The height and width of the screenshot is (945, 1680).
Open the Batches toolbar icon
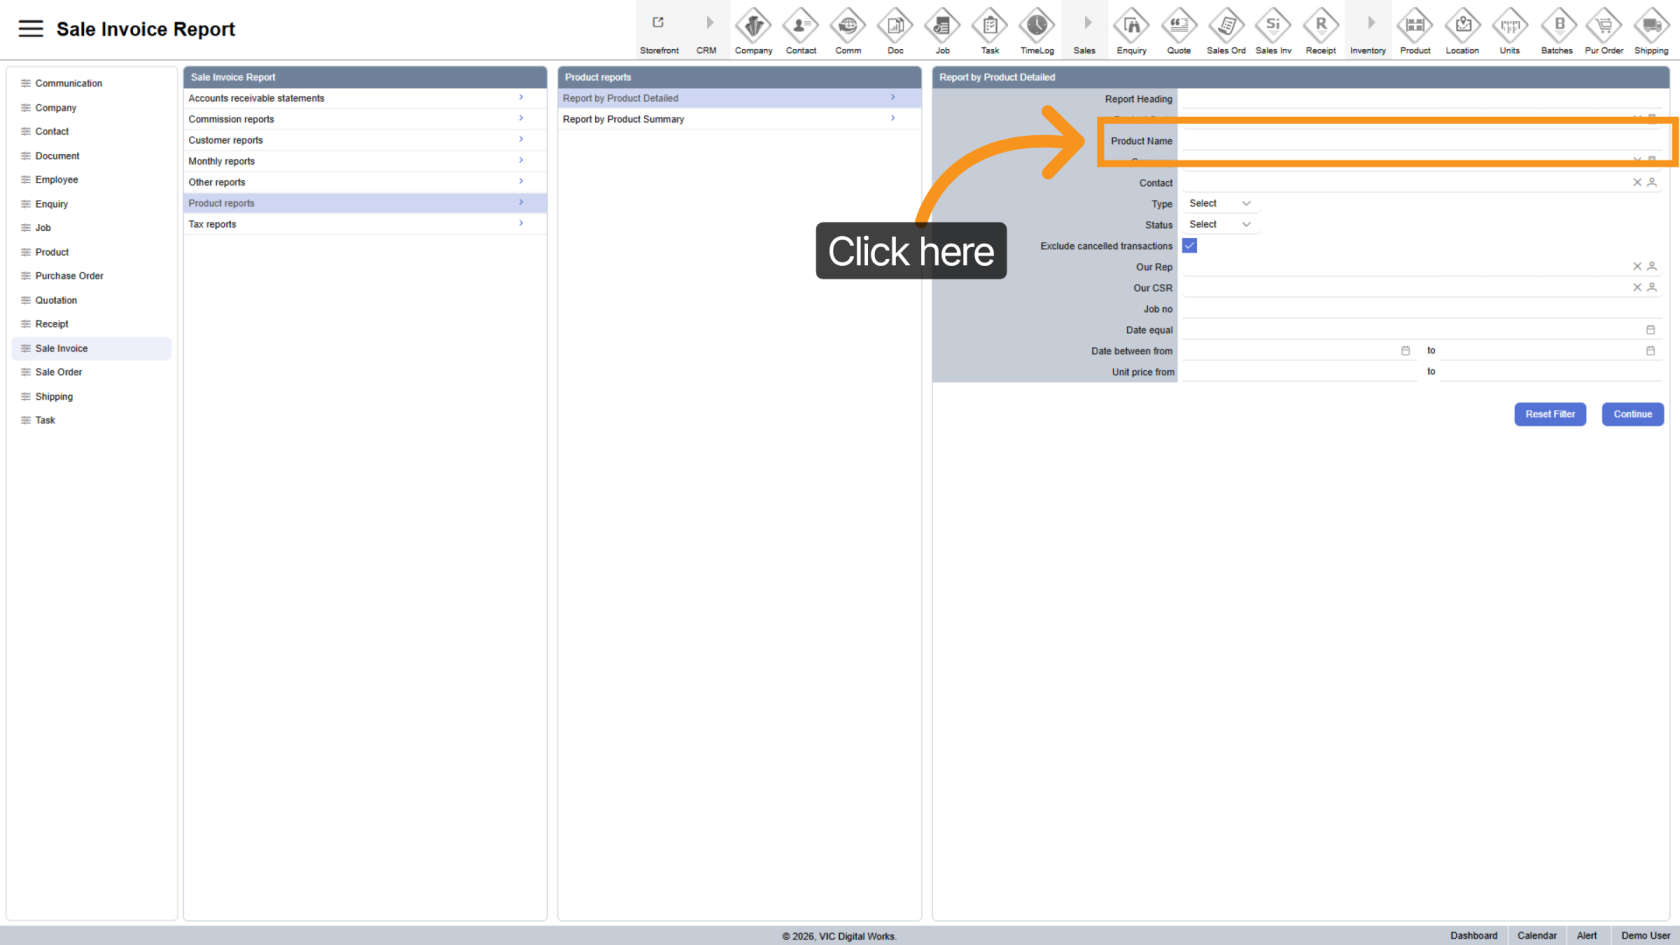point(1557,25)
